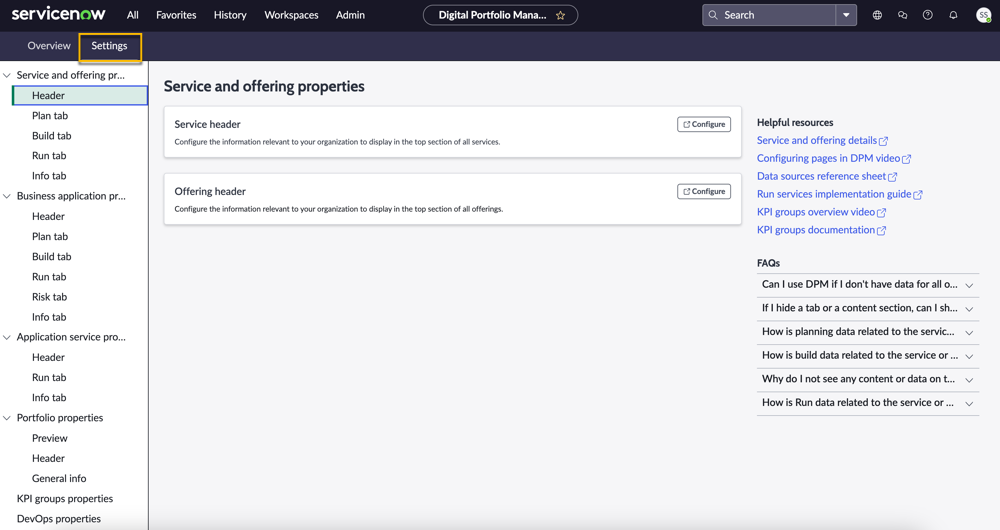Open the search options dropdown arrow
The image size is (1000, 530).
(x=846, y=15)
